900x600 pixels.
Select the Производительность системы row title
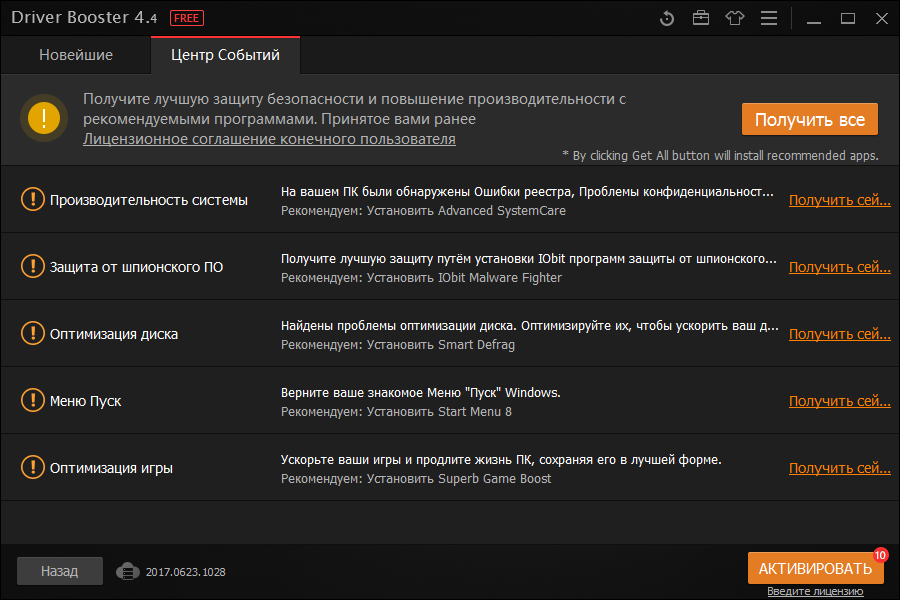[149, 200]
